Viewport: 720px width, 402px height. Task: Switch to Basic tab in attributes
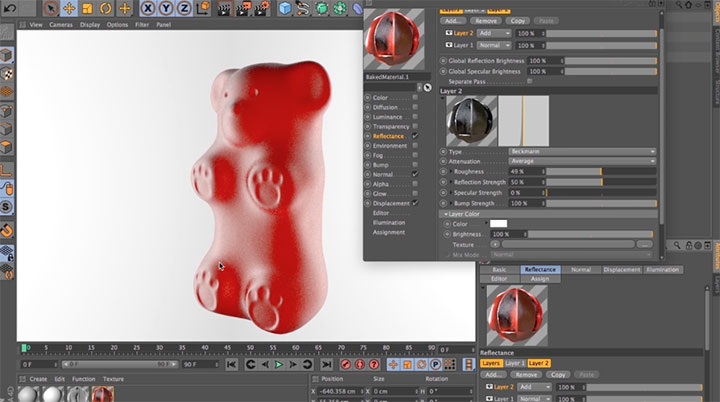coord(499,270)
